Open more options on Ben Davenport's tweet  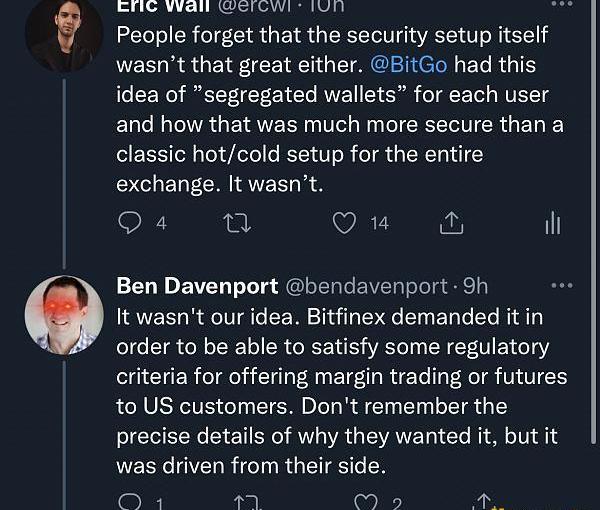tap(562, 286)
